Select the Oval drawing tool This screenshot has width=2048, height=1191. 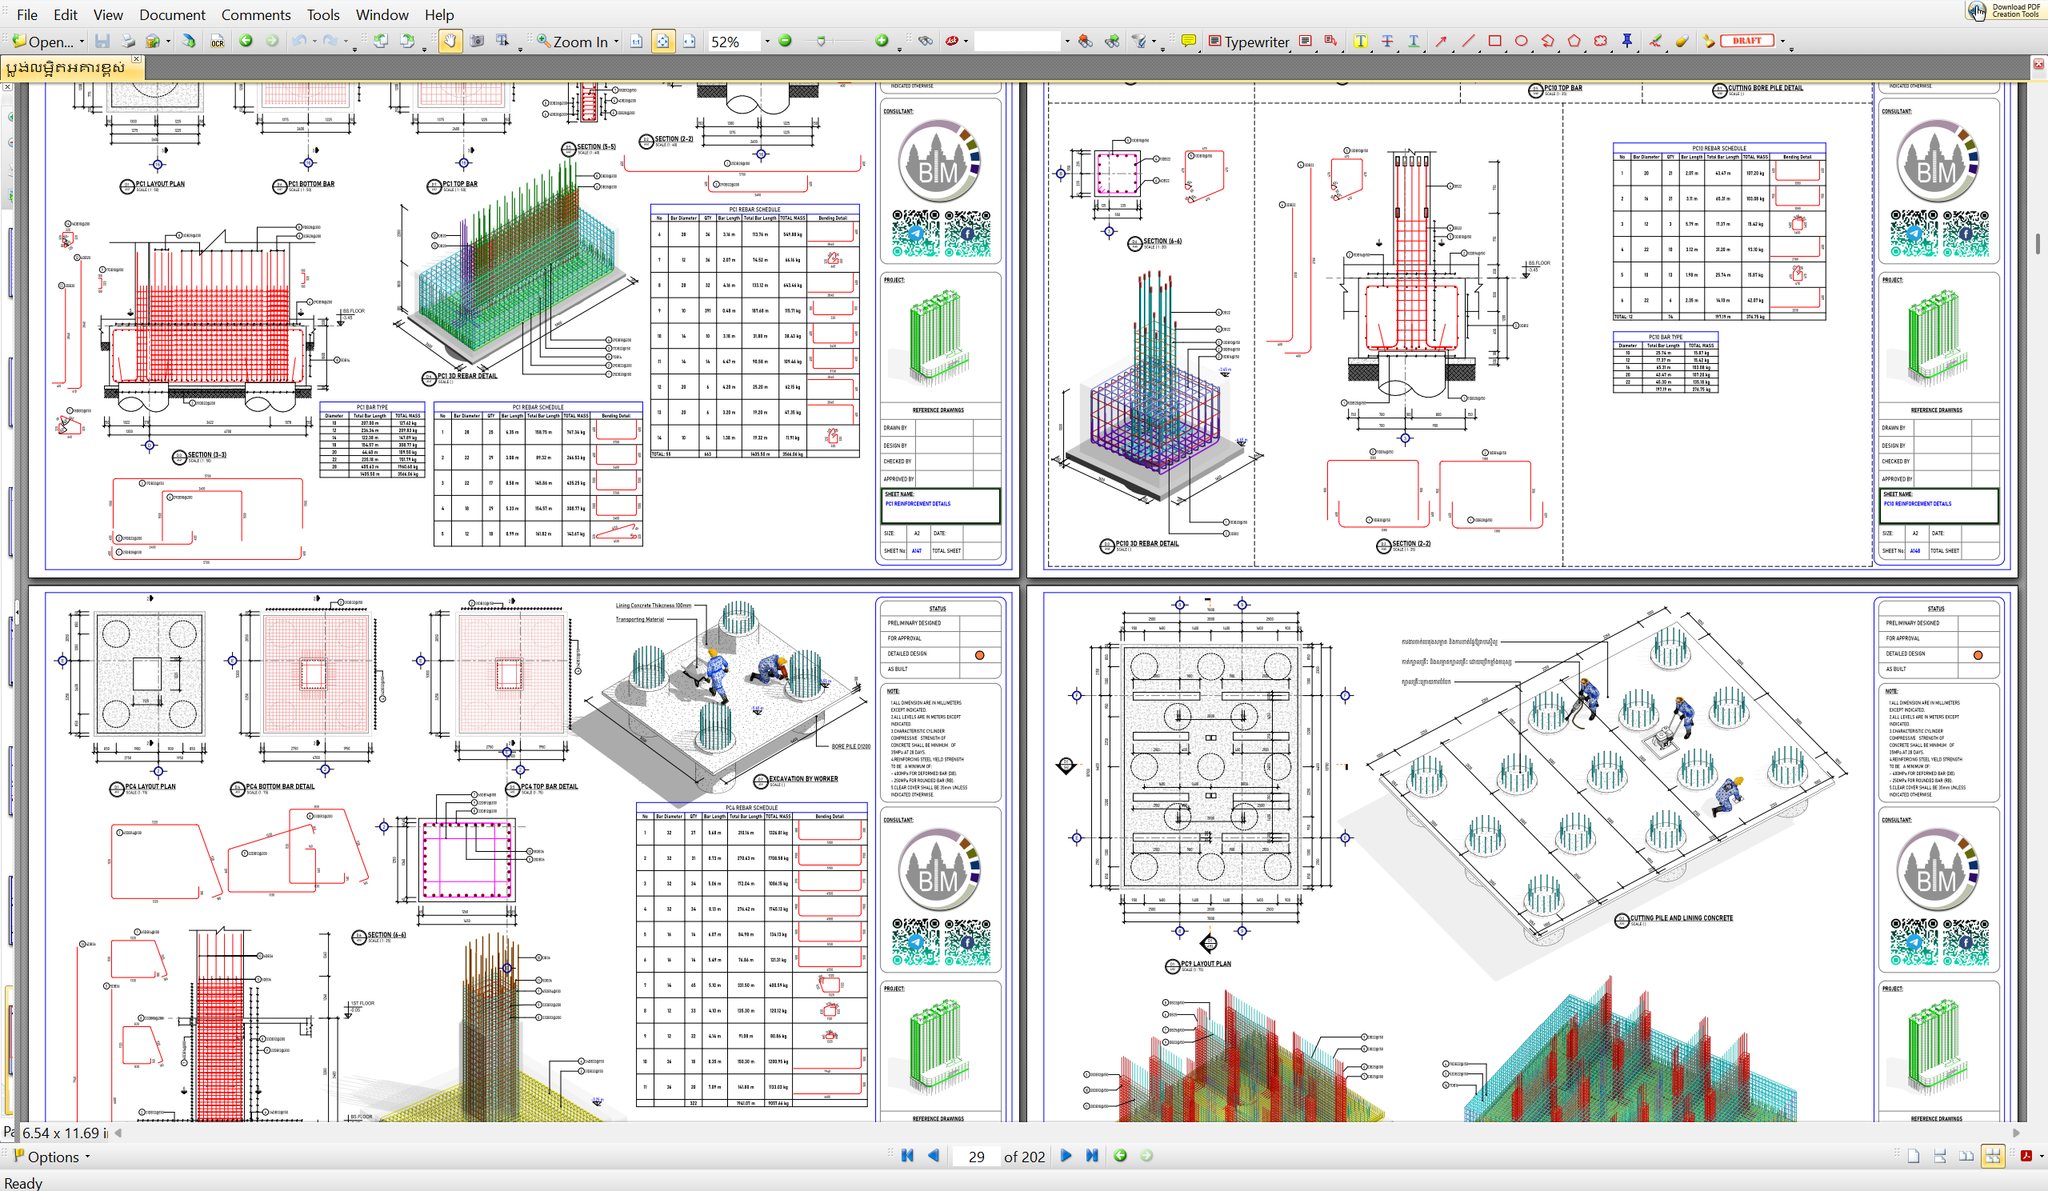click(1521, 41)
